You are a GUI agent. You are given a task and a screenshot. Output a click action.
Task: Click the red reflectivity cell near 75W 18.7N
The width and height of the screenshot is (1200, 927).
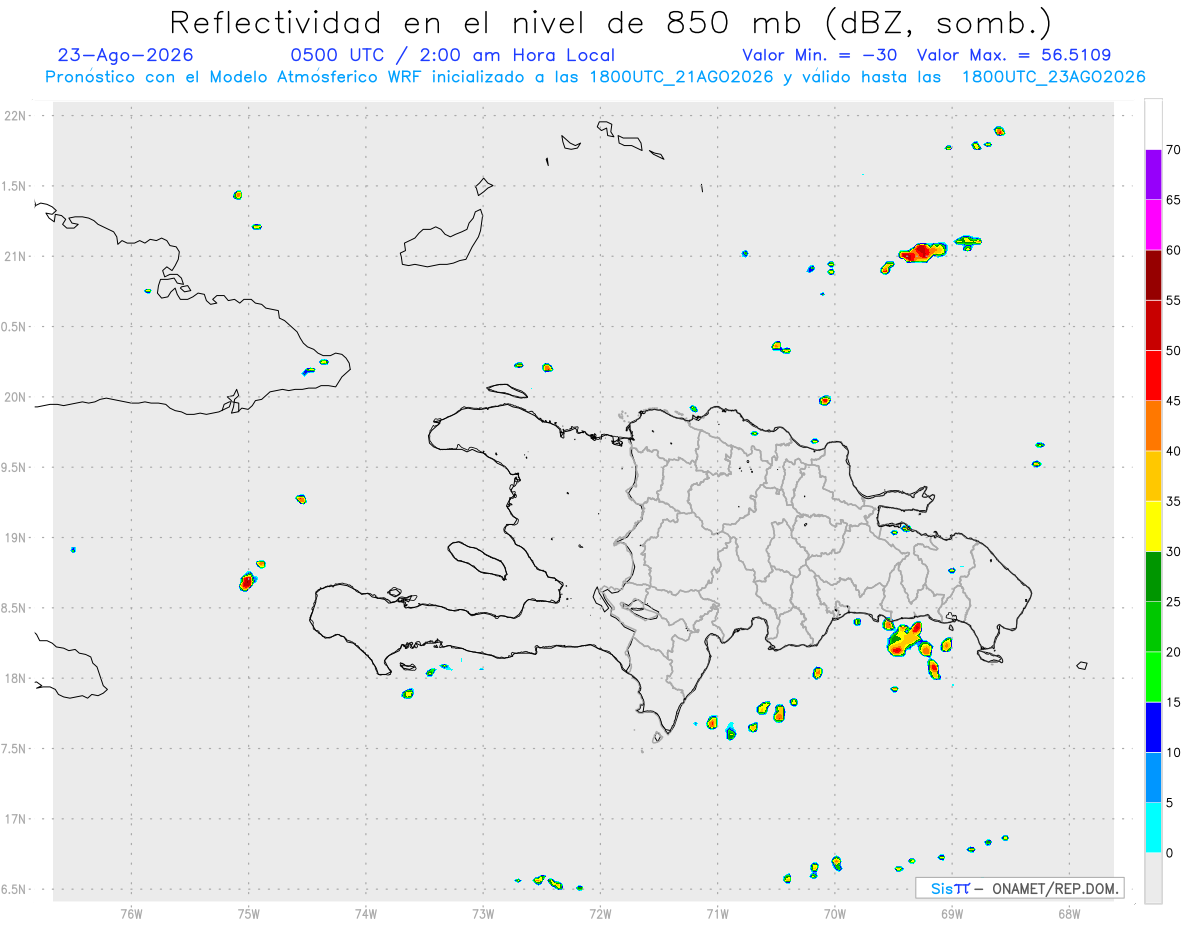(x=247, y=581)
